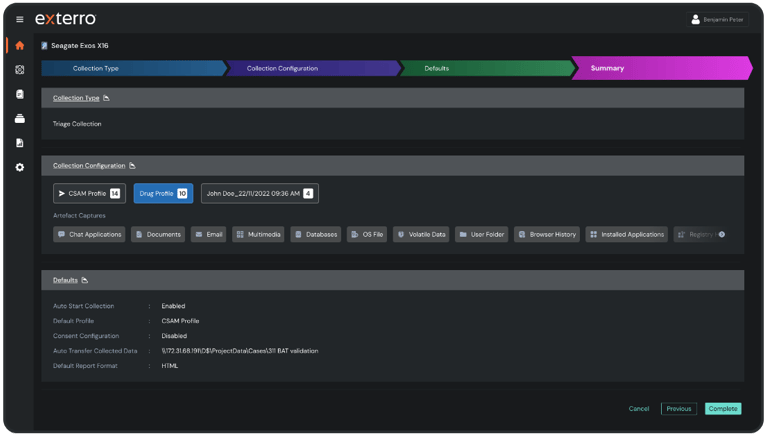The height and width of the screenshot is (436, 768).
Task: Open the clipboard page icon in sidebar
Action: coord(20,94)
